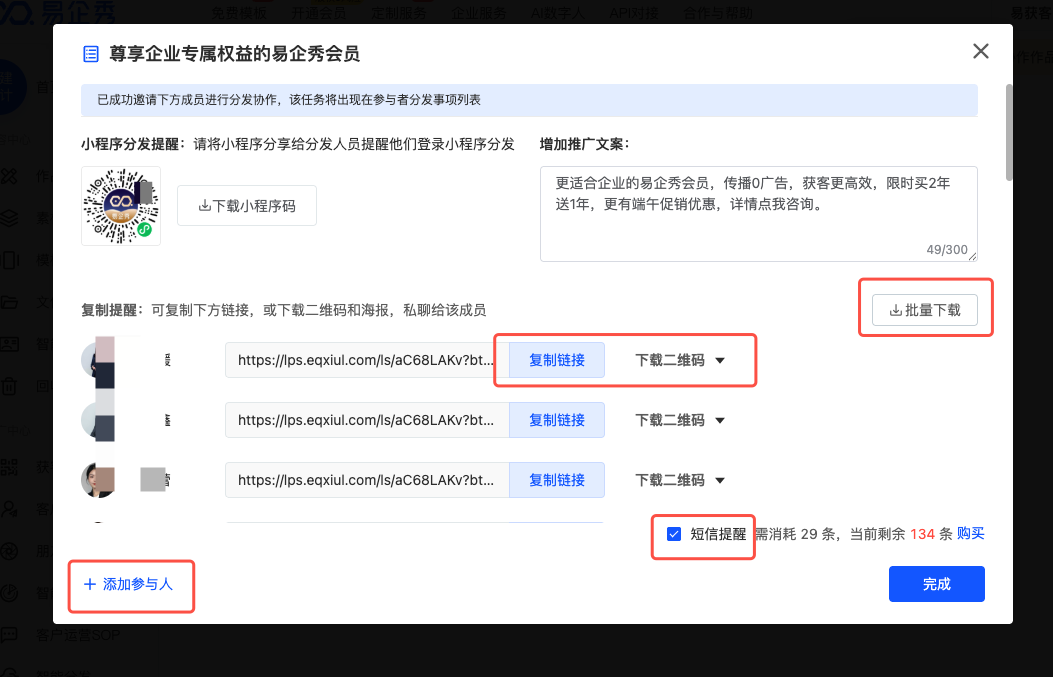The width and height of the screenshot is (1053, 677).
Task: Click the mini program QR code image
Action: [121, 206]
